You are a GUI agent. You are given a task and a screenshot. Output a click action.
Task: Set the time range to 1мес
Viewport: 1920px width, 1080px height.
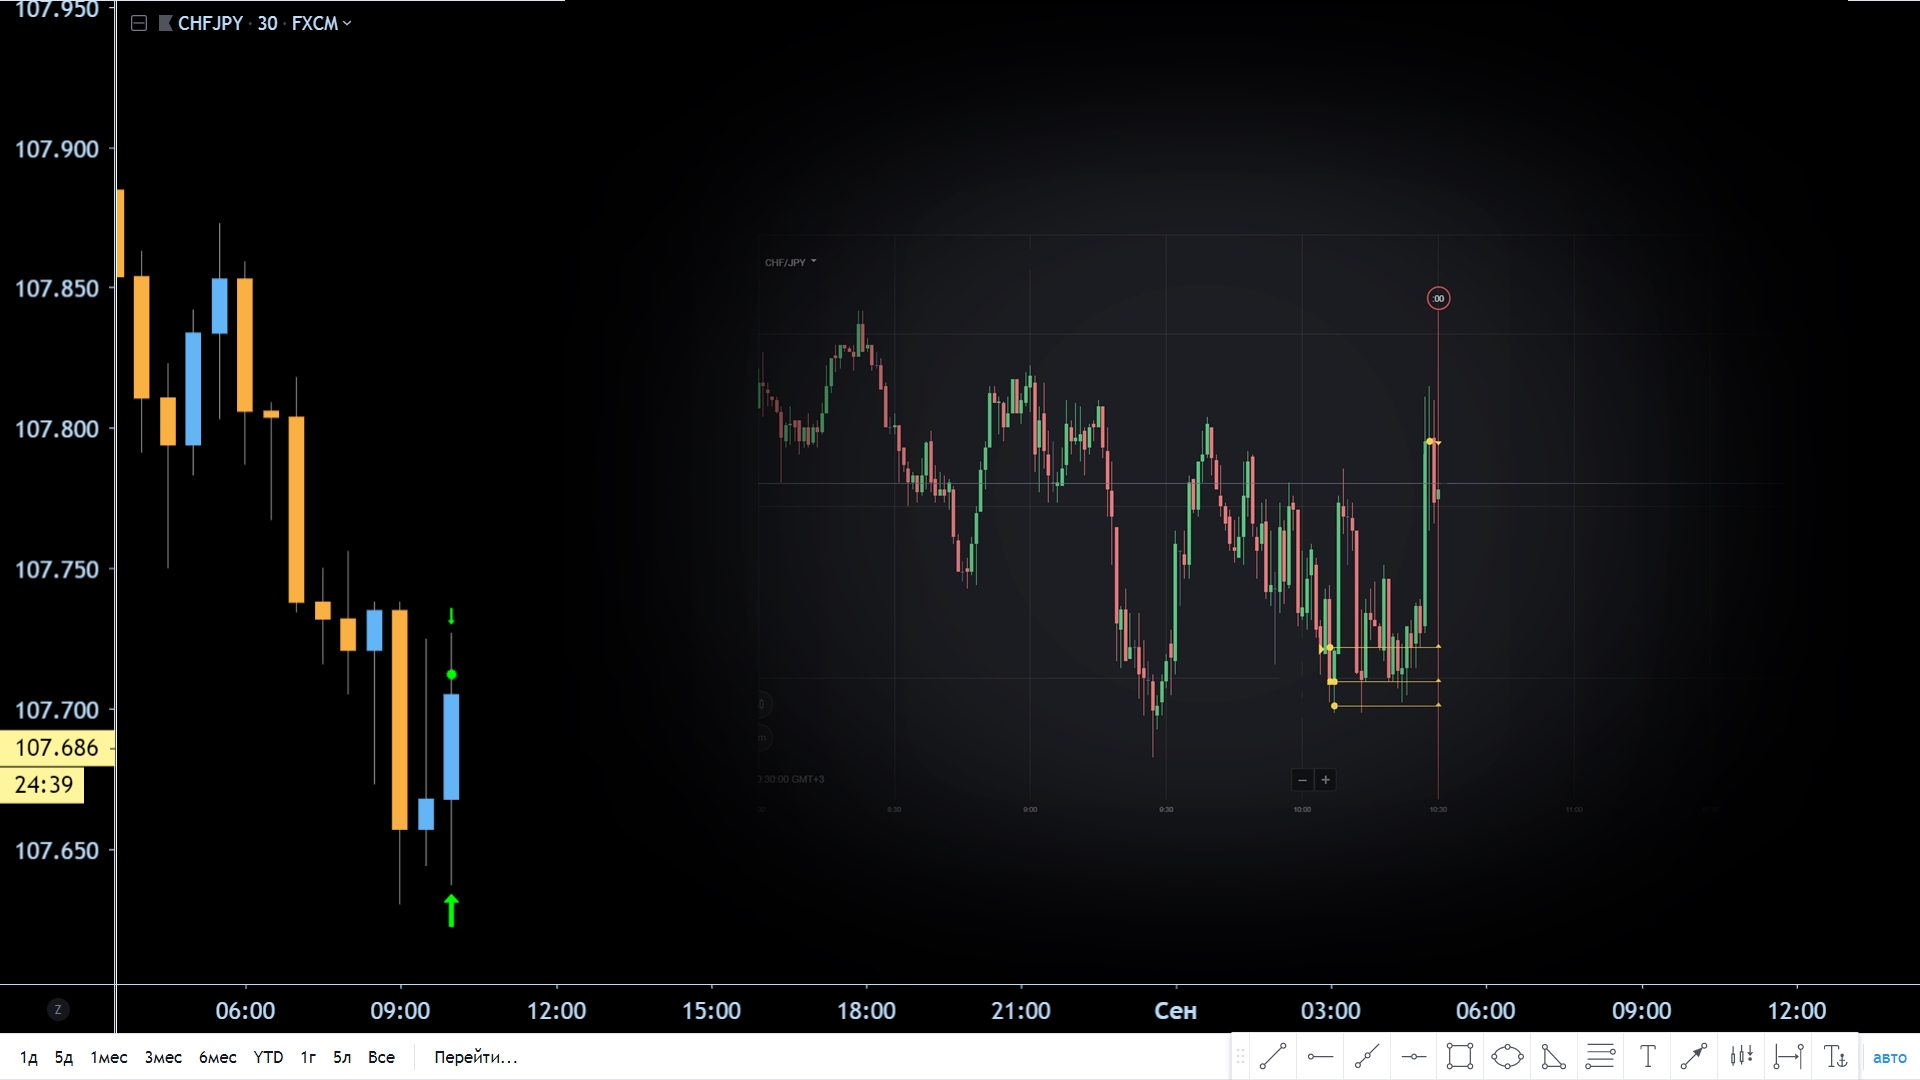tap(108, 1057)
